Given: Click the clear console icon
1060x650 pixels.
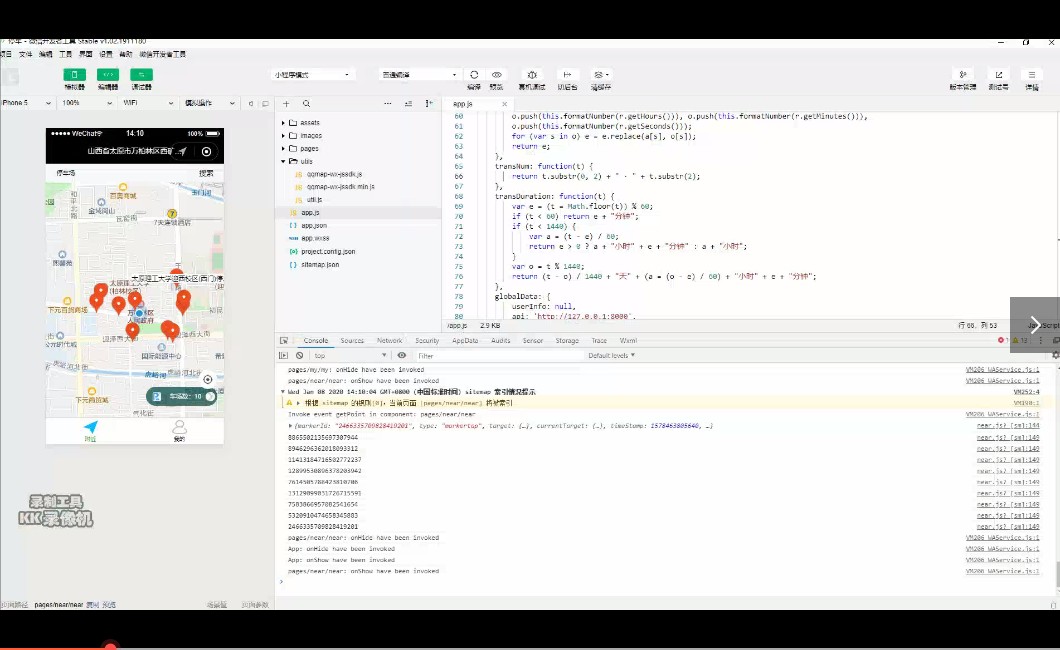Looking at the screenshot, I should click(299, 355).
